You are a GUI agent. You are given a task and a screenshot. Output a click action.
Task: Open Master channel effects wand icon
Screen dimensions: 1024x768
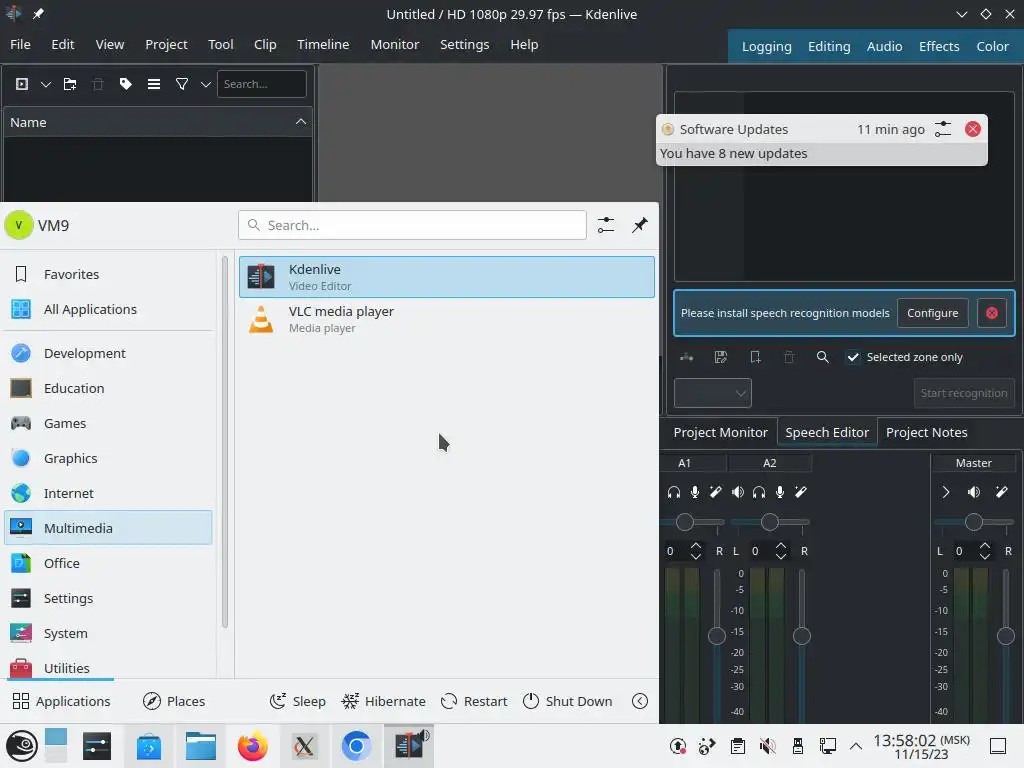click(1002, 492)
